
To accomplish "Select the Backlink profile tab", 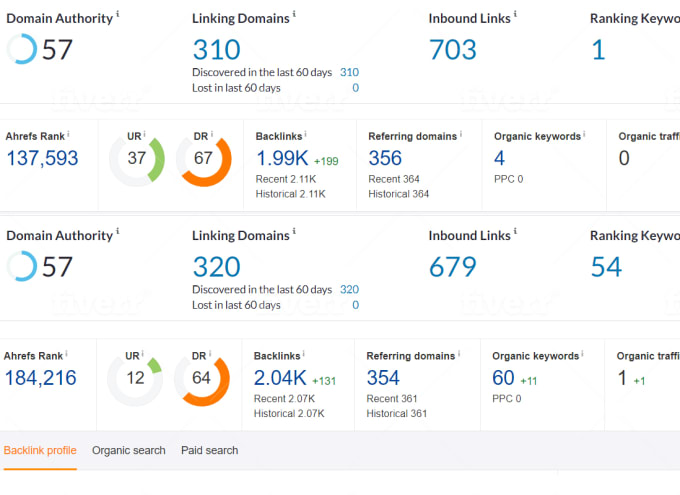I will 40,451.
